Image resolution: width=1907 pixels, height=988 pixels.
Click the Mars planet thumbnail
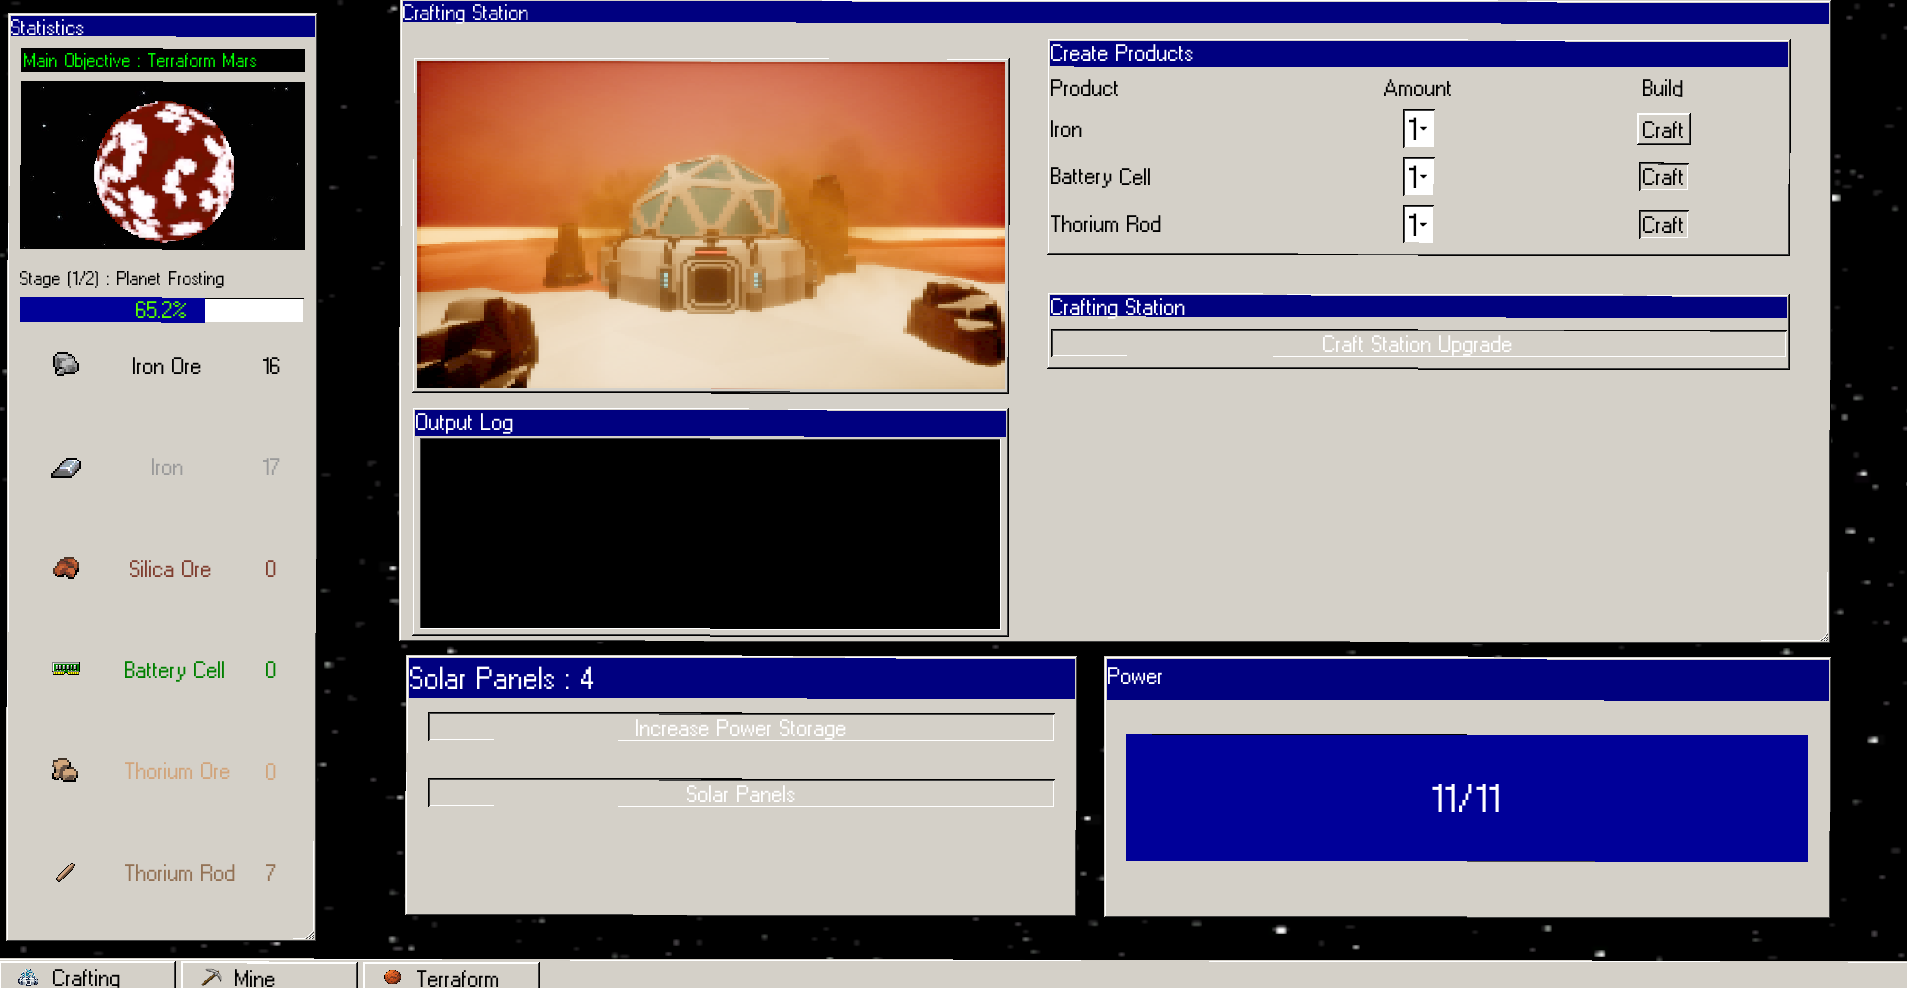(x=162, y=166)
